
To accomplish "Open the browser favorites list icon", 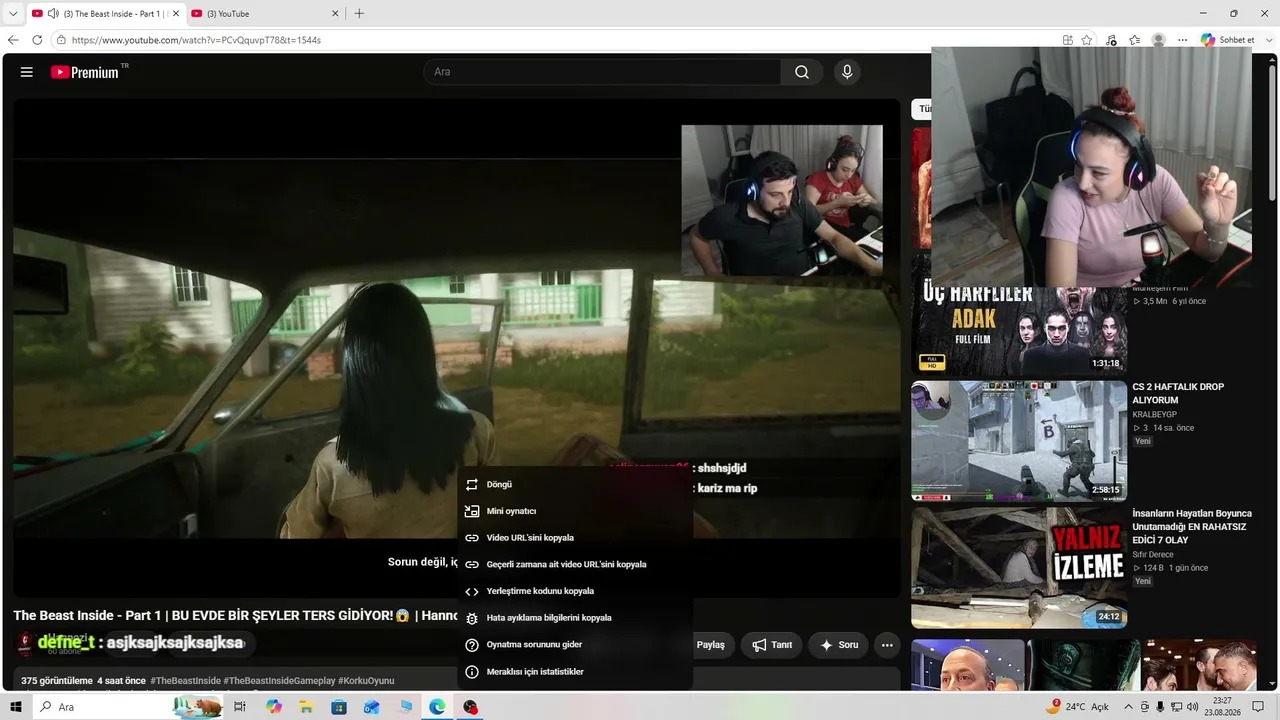I will coord(1135,40).
